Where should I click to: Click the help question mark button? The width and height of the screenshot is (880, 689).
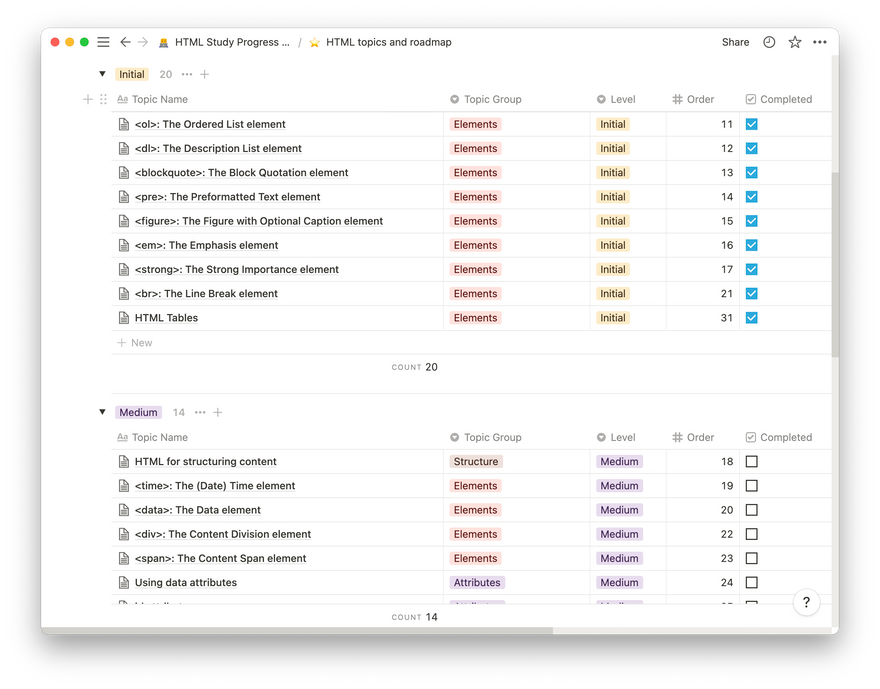coord(806,602)
